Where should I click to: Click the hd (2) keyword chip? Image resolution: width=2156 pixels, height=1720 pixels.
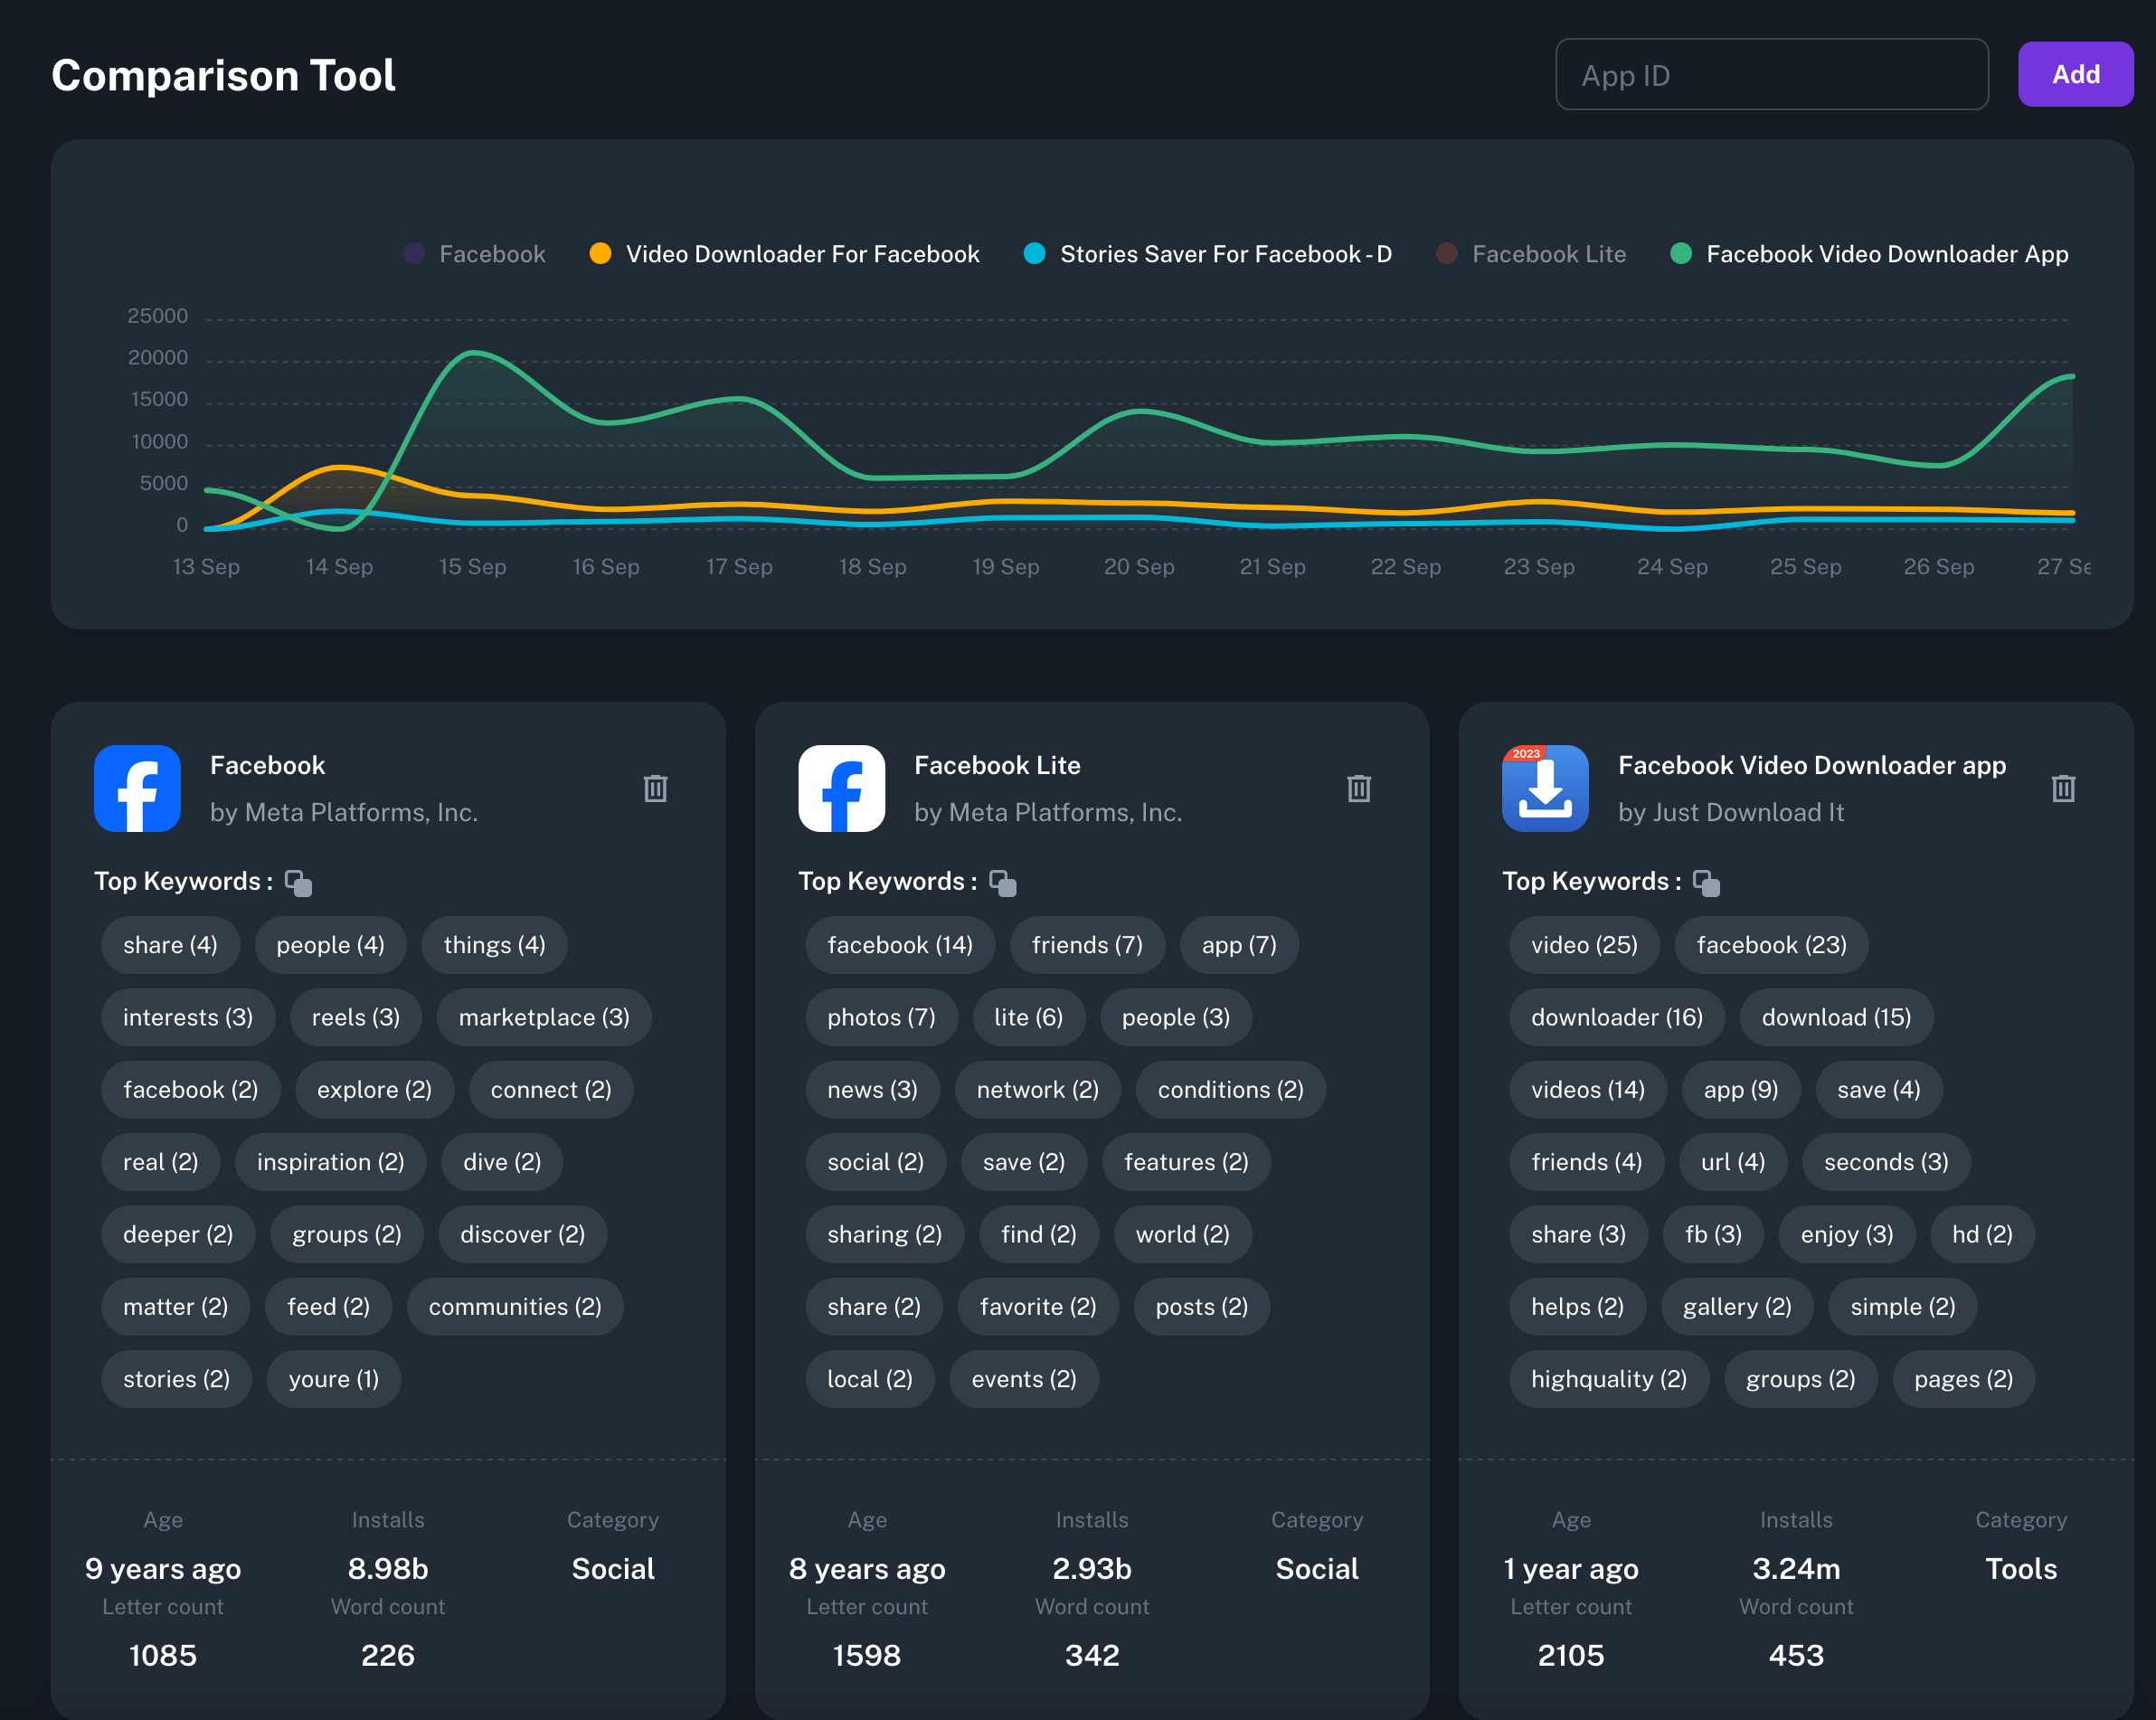point(1982,1234)
